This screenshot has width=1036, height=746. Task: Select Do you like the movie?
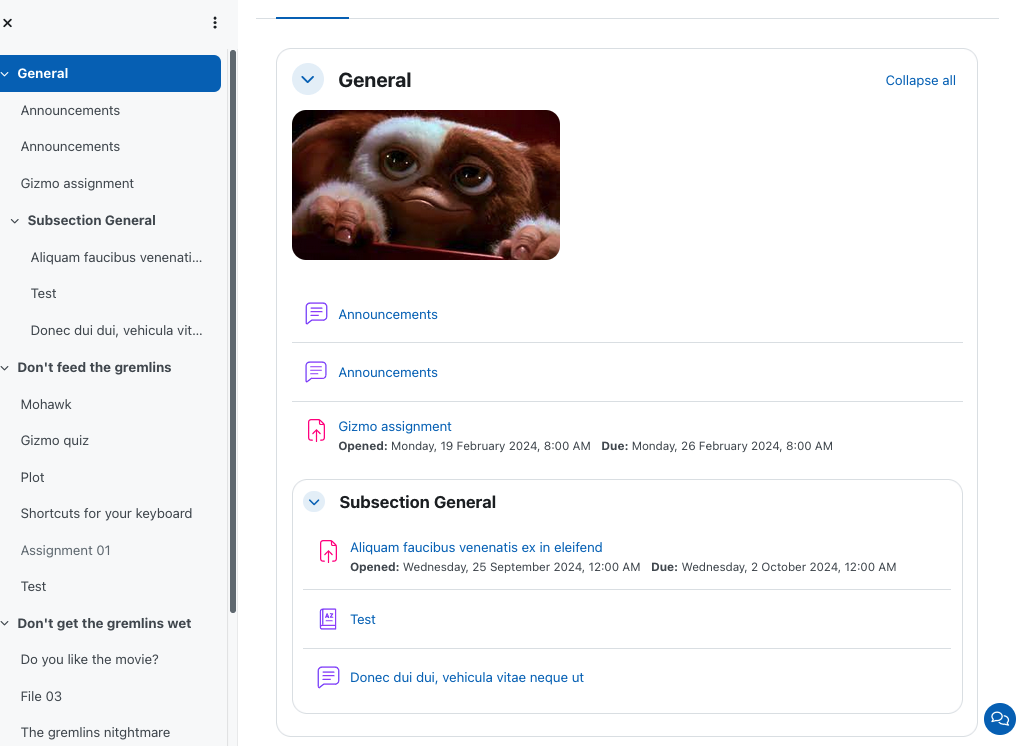coord(90,659)
